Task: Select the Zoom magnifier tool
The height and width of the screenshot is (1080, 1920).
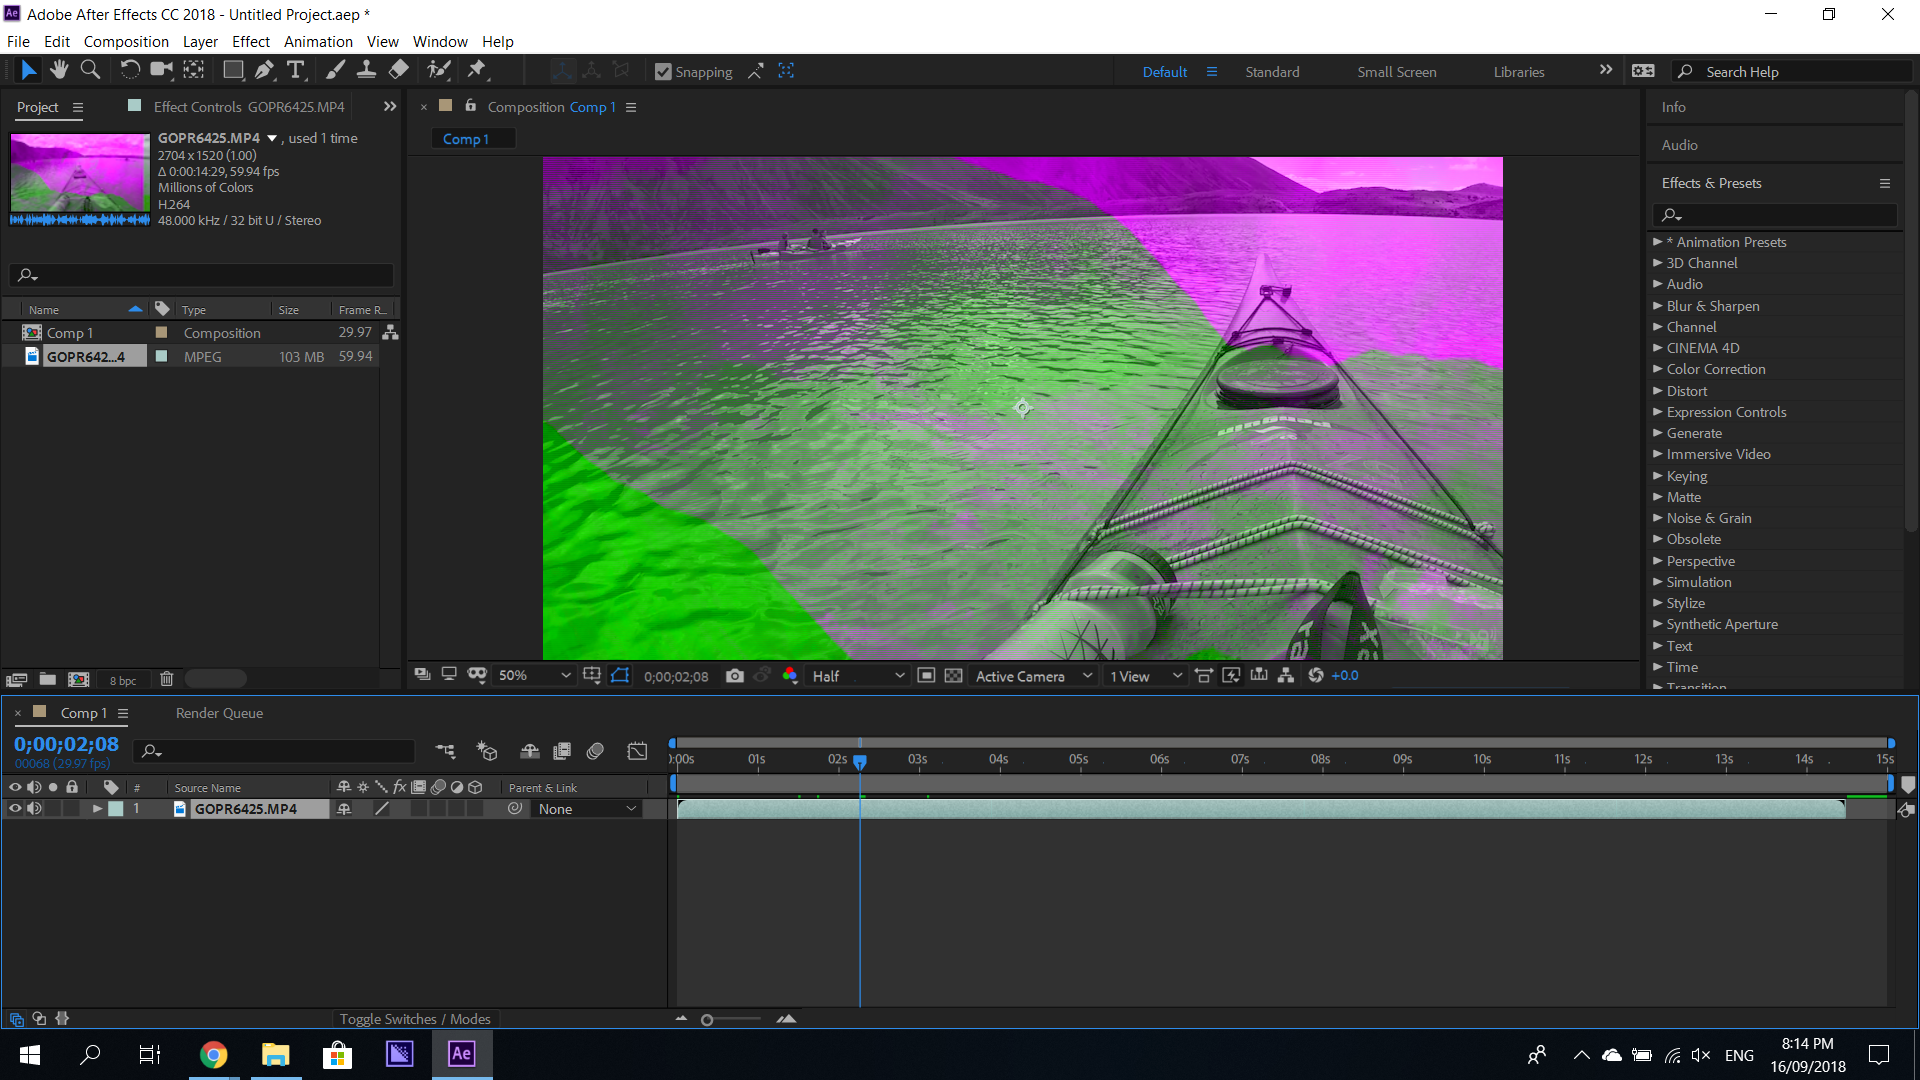Action: (x=90, y=70)
